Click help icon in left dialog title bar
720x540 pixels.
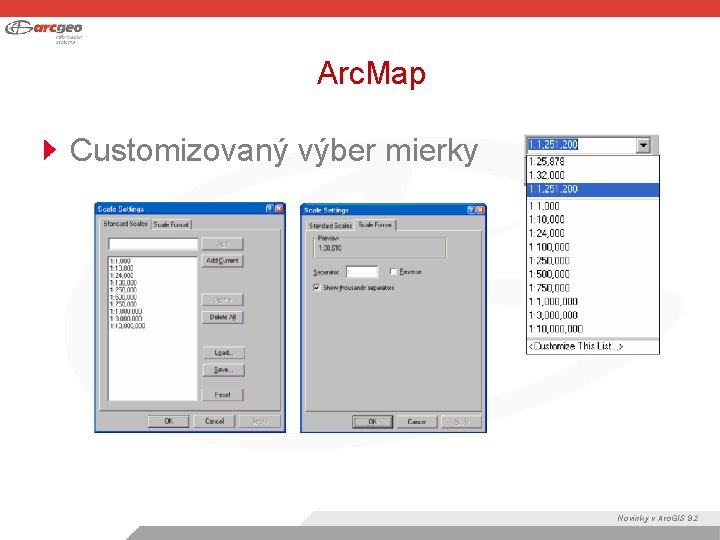(x=270, y=208)
